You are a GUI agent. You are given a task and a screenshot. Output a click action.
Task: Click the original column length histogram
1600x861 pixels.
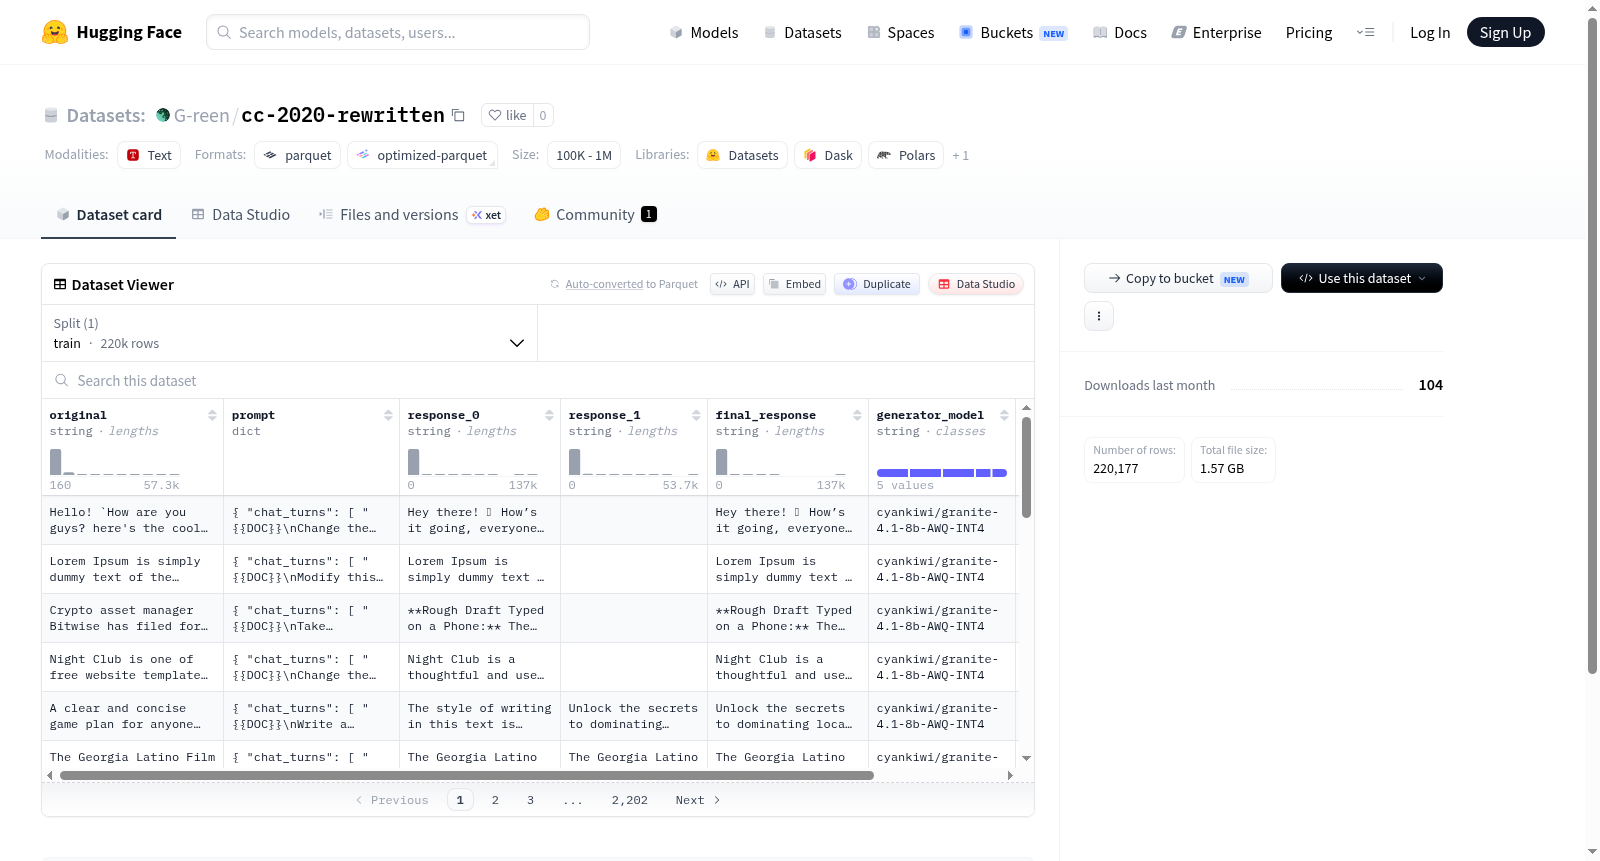point(115,462)
